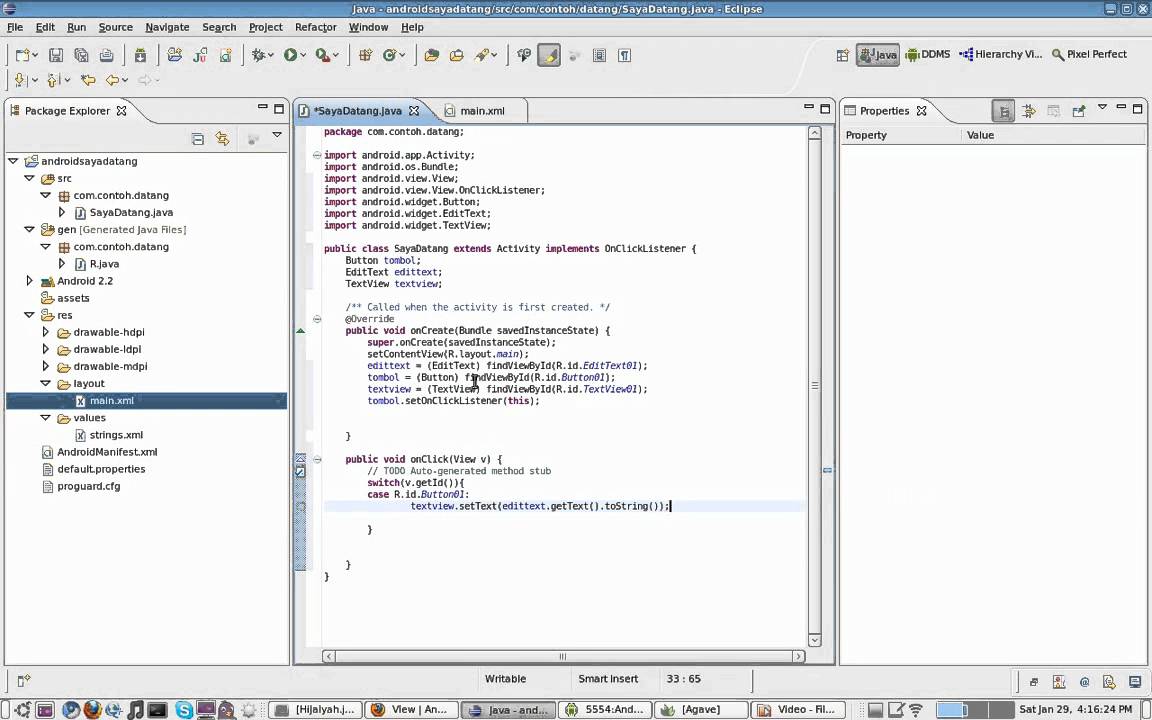Select the SayaDatang.java editor tab
The height and width of the screenshot is (720, 1152).
coord(357,111)
